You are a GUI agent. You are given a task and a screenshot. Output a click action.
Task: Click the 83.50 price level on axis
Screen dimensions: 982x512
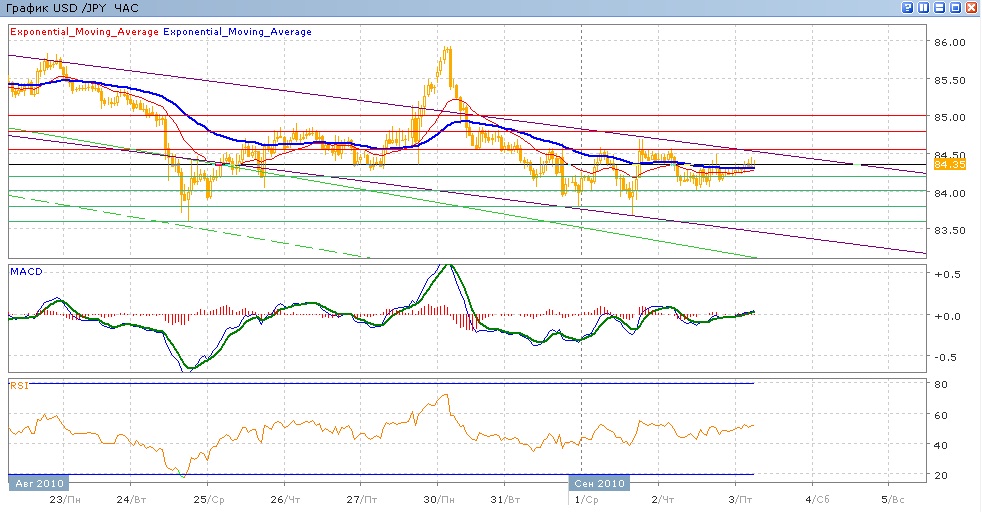pyautogui.click(x=948, y=230)
